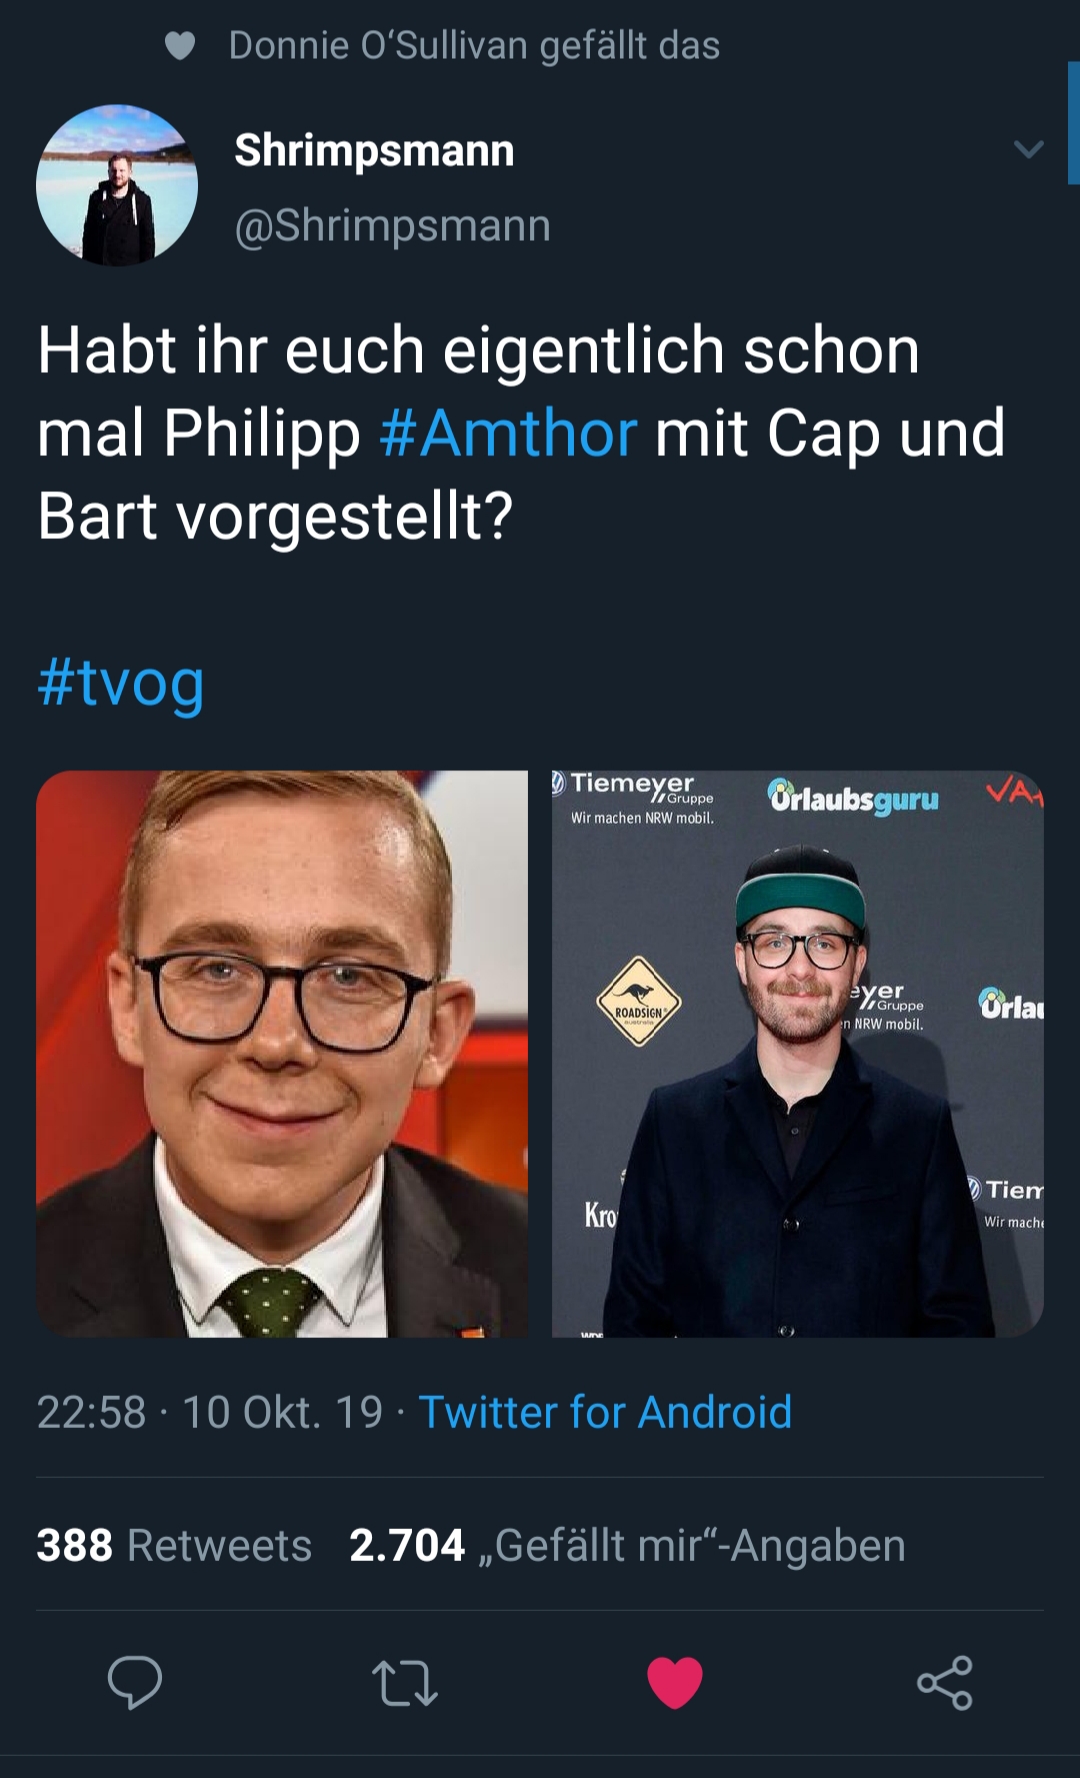Click the 22:58 · 10 Okt. 19 timestamp

click(x=210, y=1412)
